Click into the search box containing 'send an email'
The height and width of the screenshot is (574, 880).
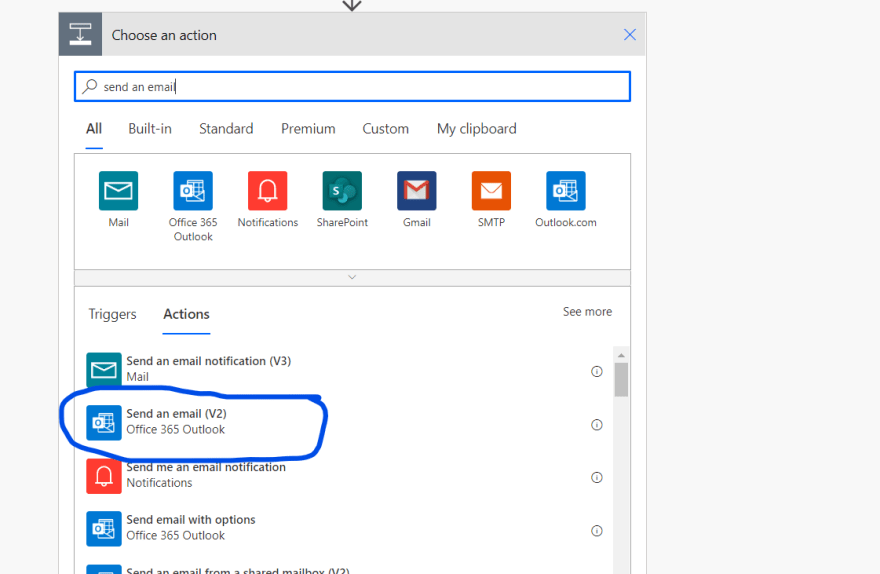click(x=352, y=86)
